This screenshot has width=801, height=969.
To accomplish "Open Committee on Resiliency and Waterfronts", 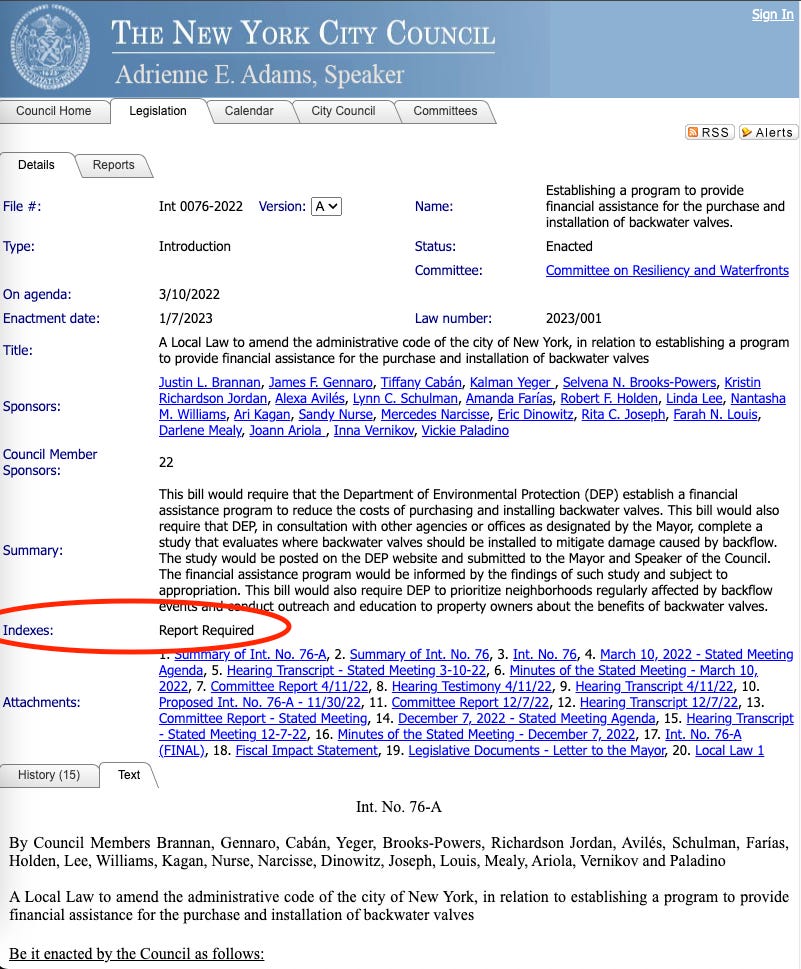I will (667, 270).
